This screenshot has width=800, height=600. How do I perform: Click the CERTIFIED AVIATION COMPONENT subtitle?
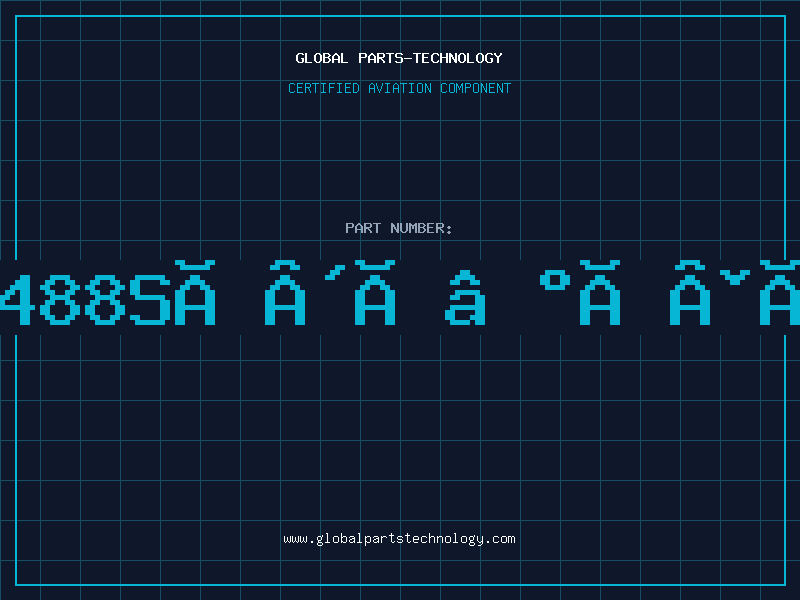[x=399, y=88]
